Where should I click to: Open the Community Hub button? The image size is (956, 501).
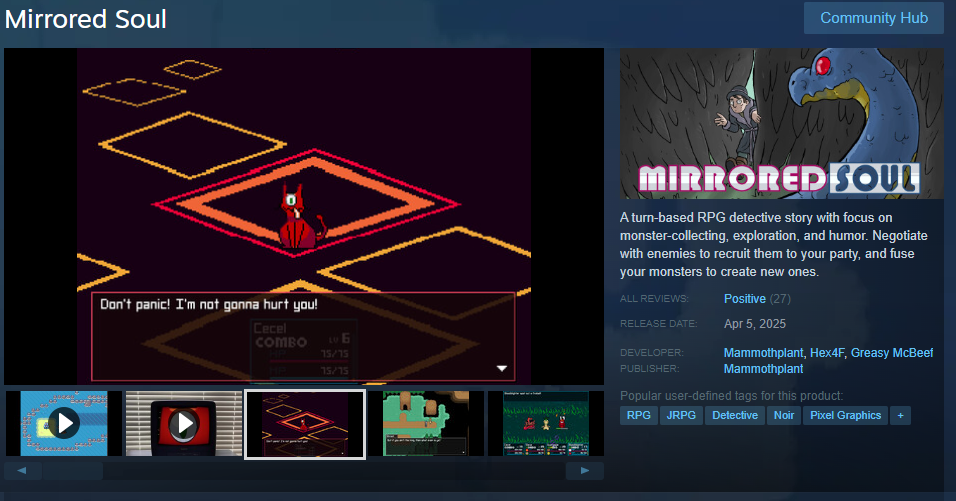(x=874, y=18)
